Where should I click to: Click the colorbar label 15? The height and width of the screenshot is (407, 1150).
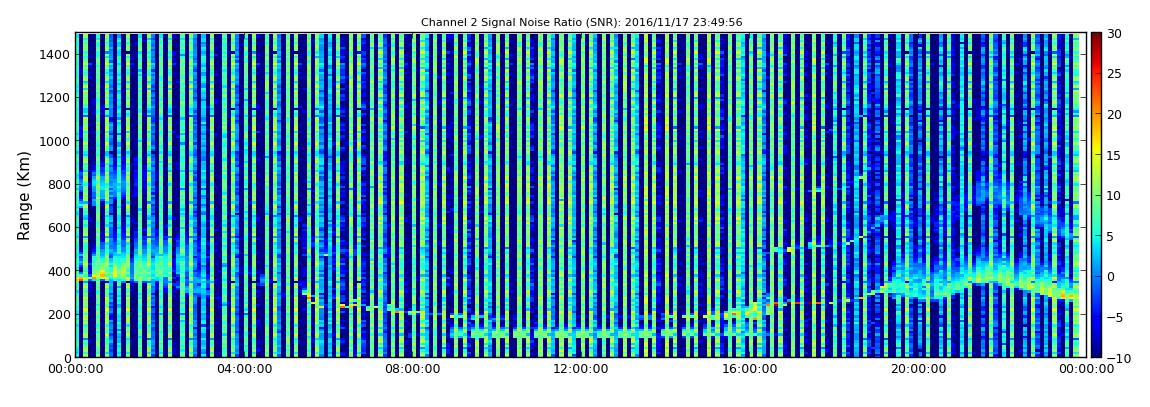1115,155
